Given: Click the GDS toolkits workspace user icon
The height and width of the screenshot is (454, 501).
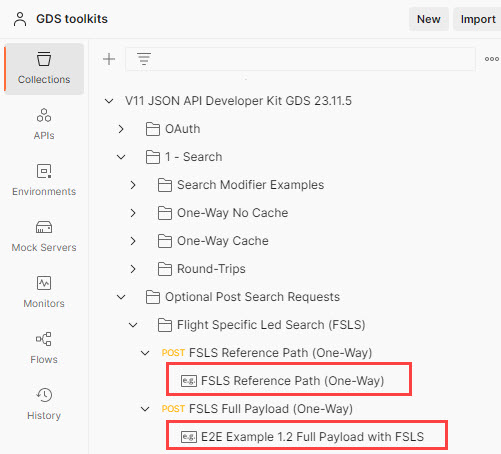Looking at the screenshot, I should click(x=20, y=19).
